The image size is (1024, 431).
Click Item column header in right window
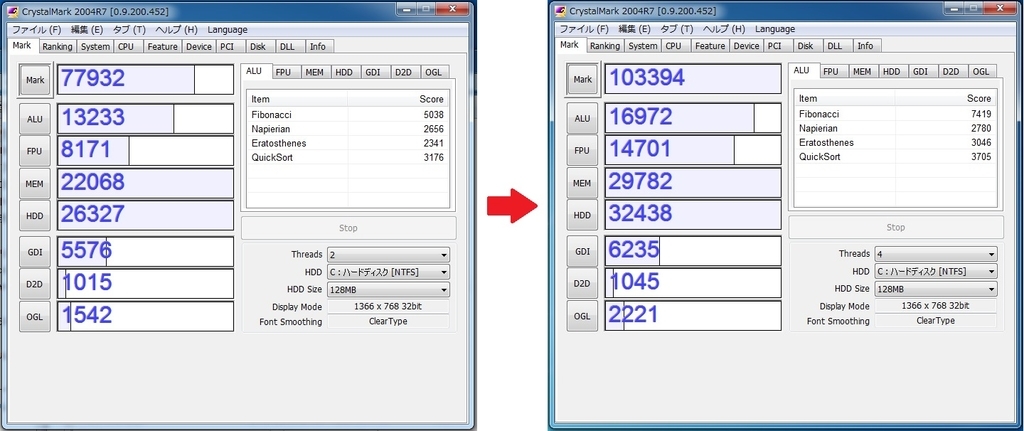coord(845,99)
